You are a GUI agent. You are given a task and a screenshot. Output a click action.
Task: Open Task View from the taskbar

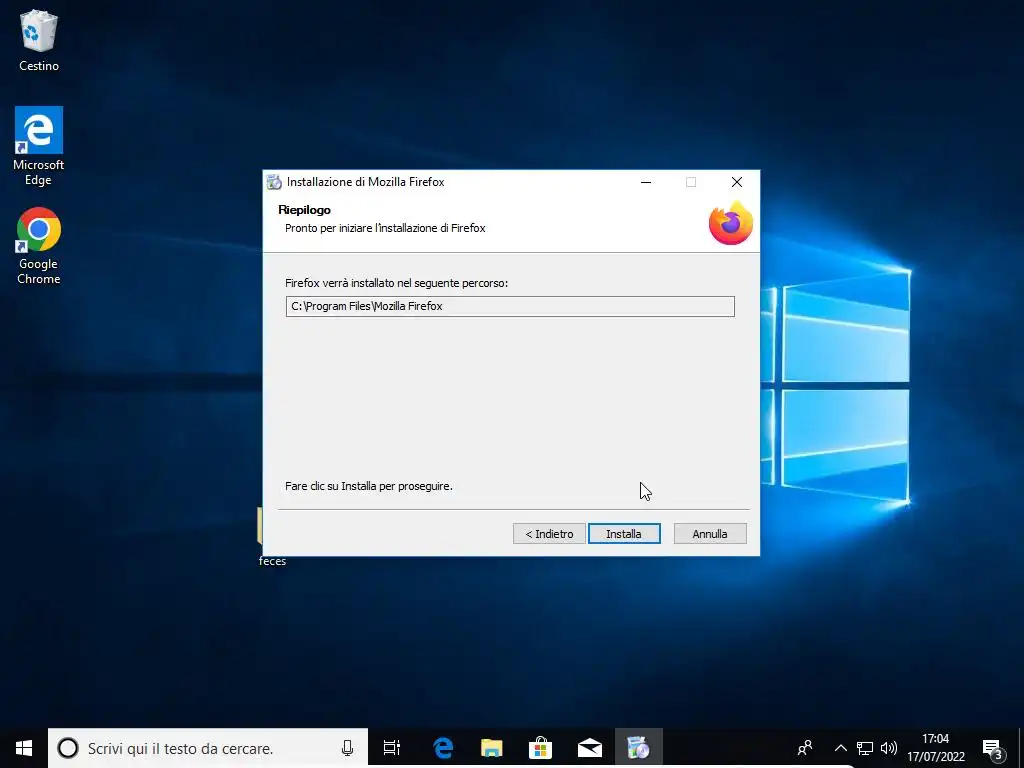(392, 748)
